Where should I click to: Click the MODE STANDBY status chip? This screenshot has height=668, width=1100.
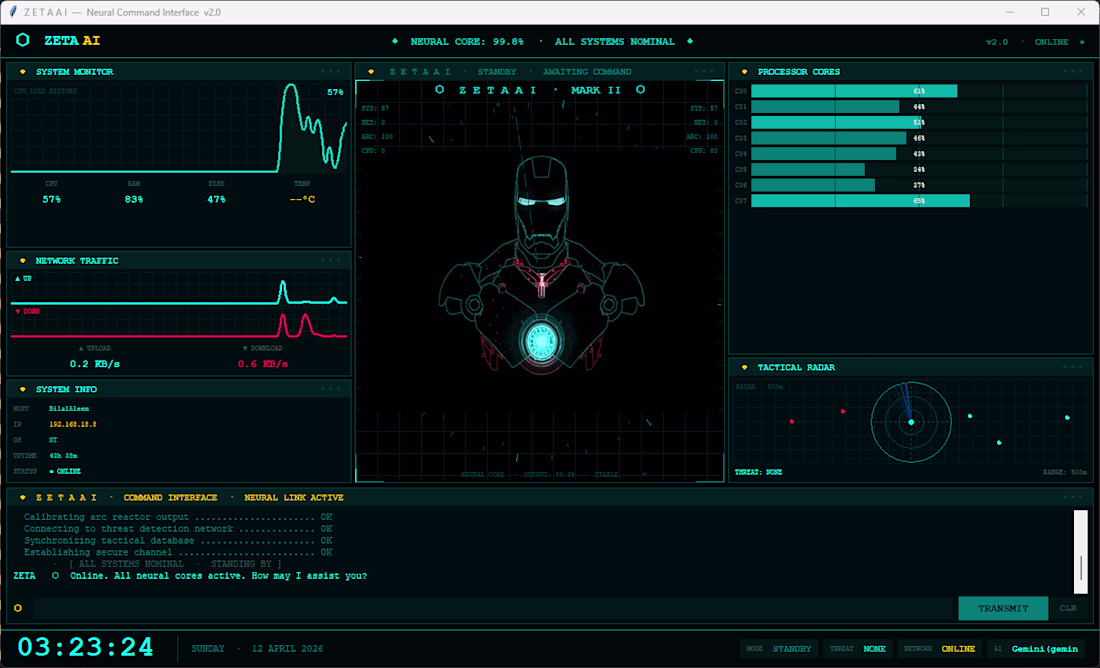pos(779,648)
